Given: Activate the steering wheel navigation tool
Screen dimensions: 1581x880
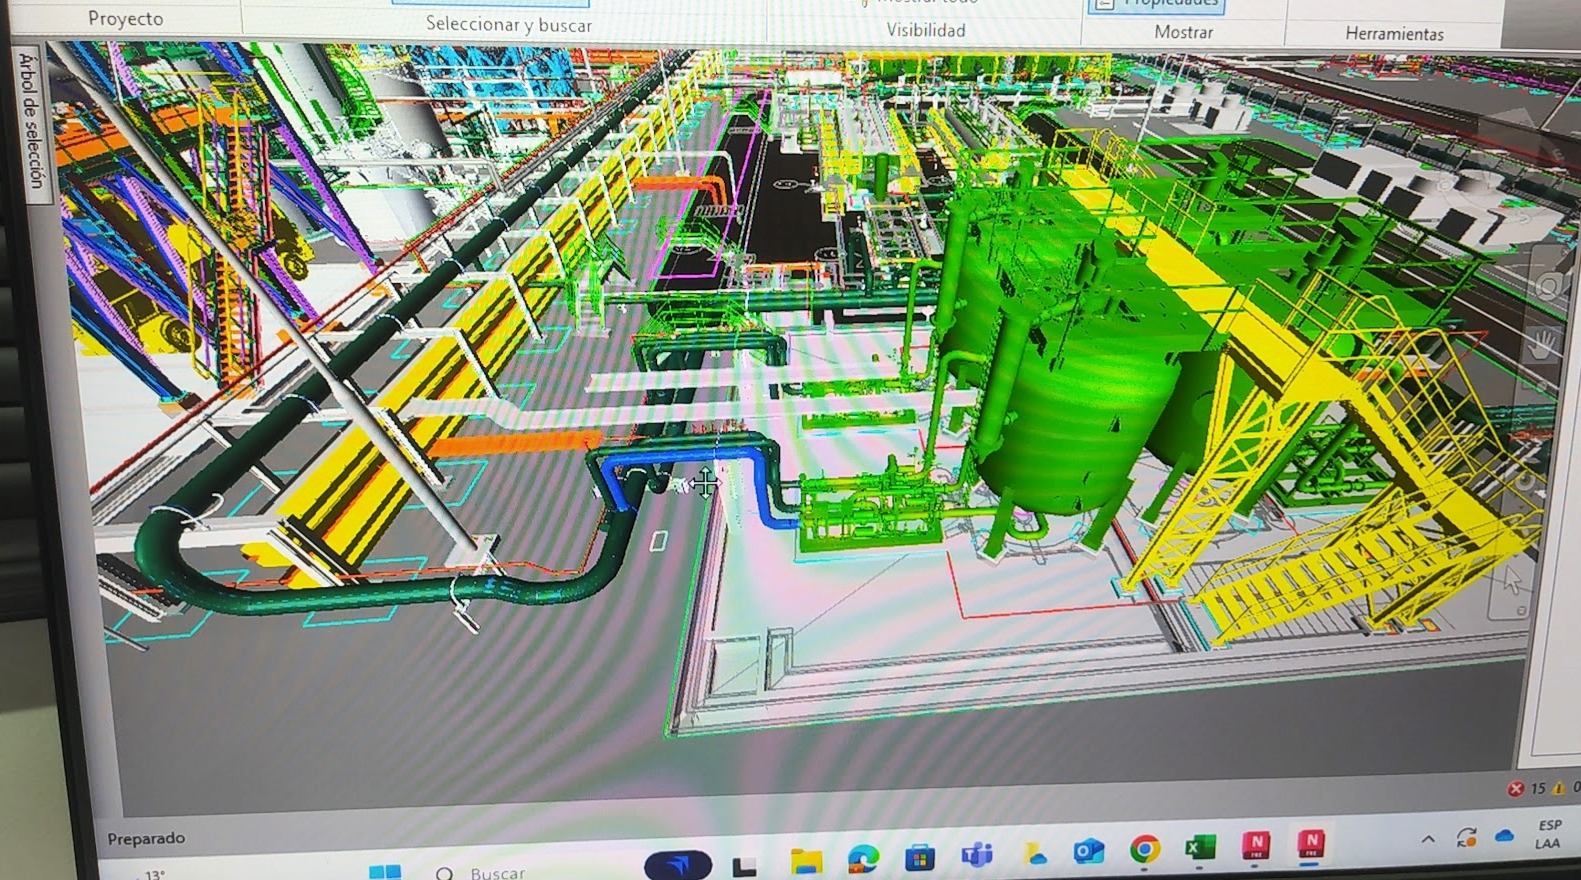Looking at the screenshot, I should tap(1547, 287).
